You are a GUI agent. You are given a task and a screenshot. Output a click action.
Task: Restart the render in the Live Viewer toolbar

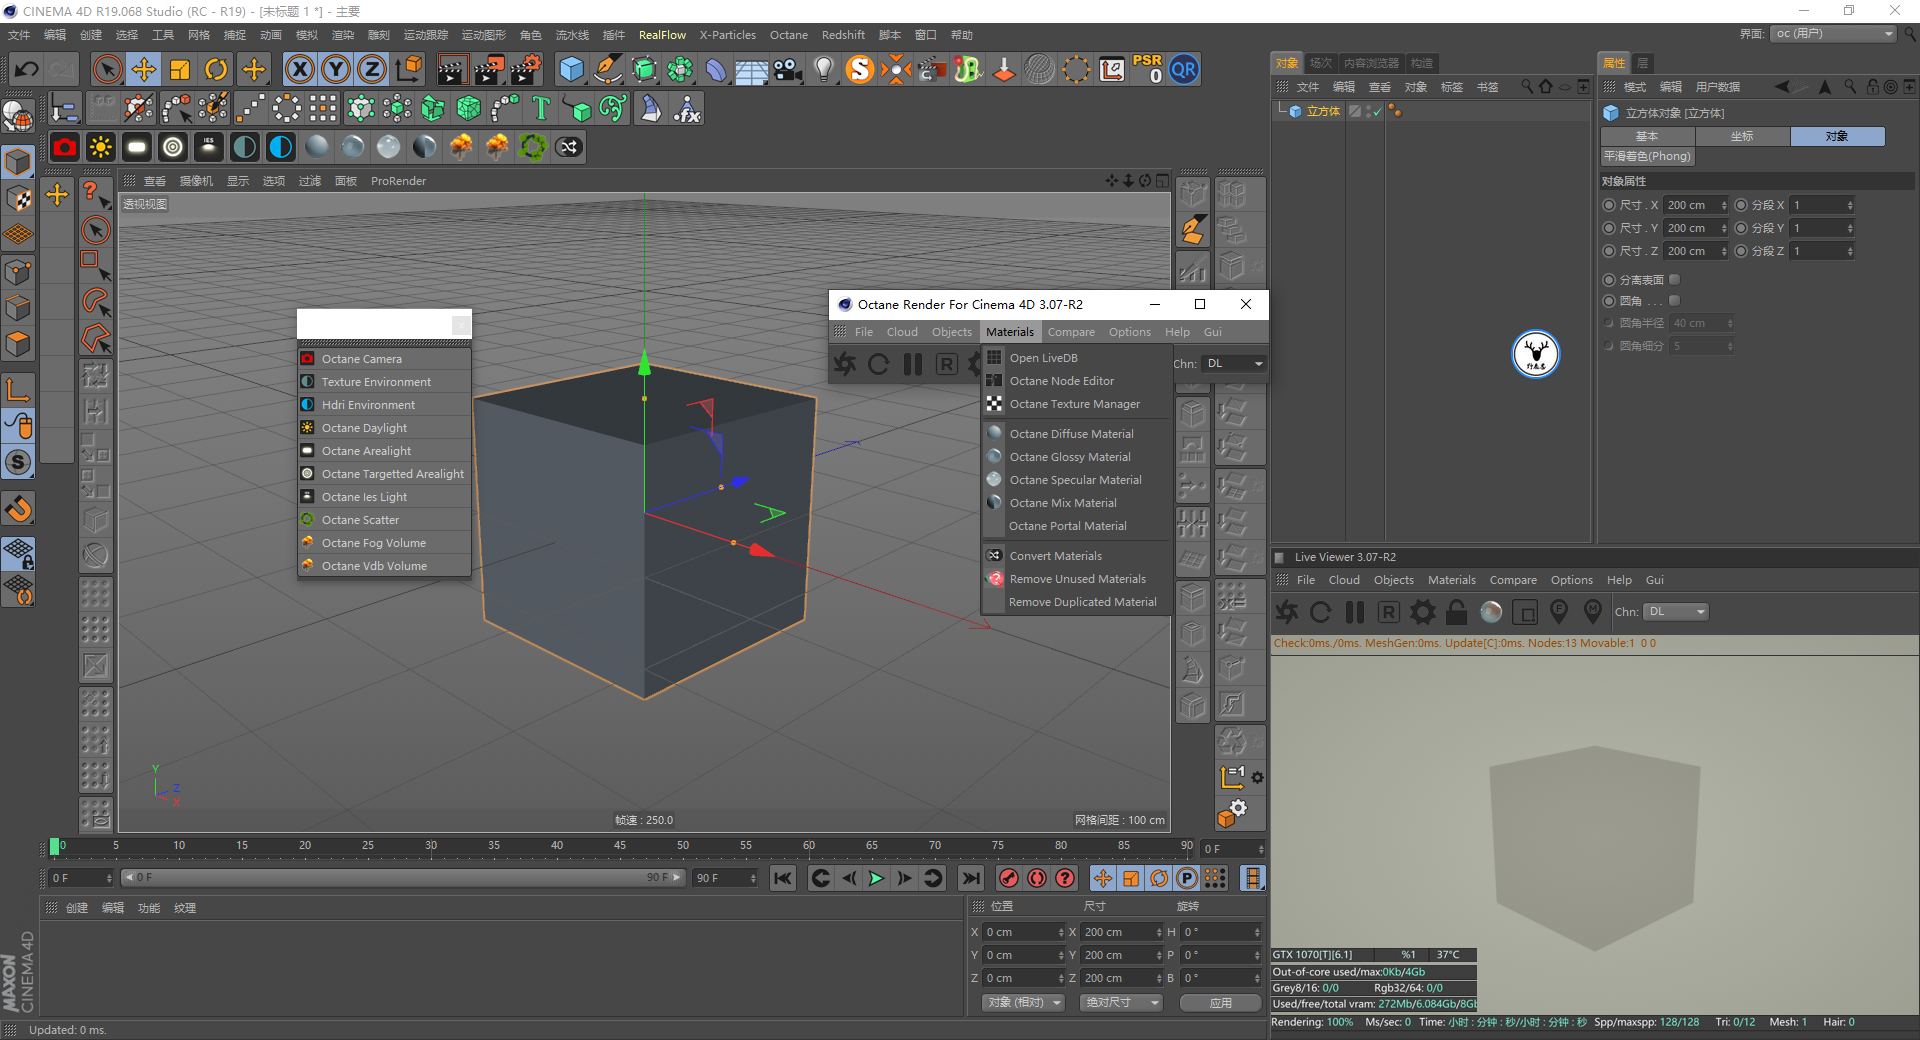1321,612
